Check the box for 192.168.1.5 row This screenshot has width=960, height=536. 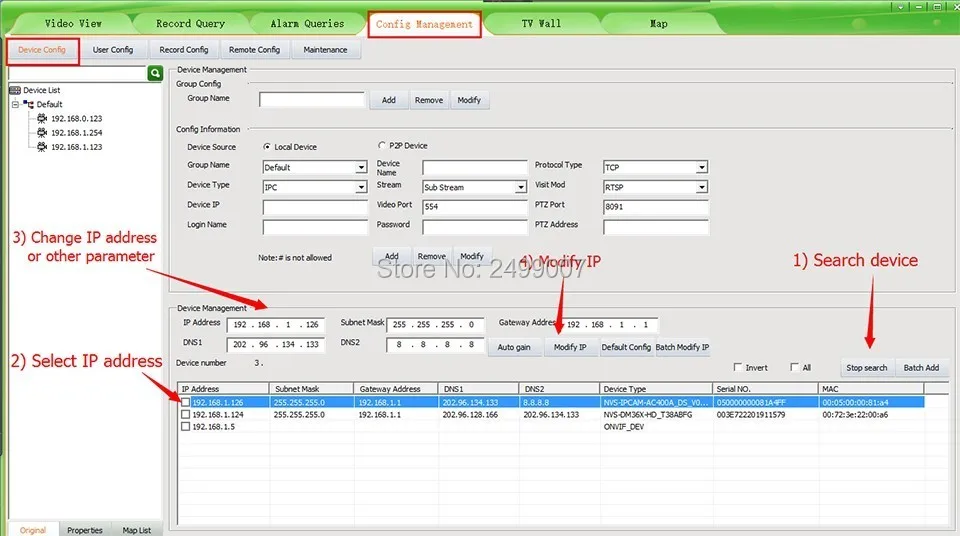pyautogui.click(x=186, y=427)
